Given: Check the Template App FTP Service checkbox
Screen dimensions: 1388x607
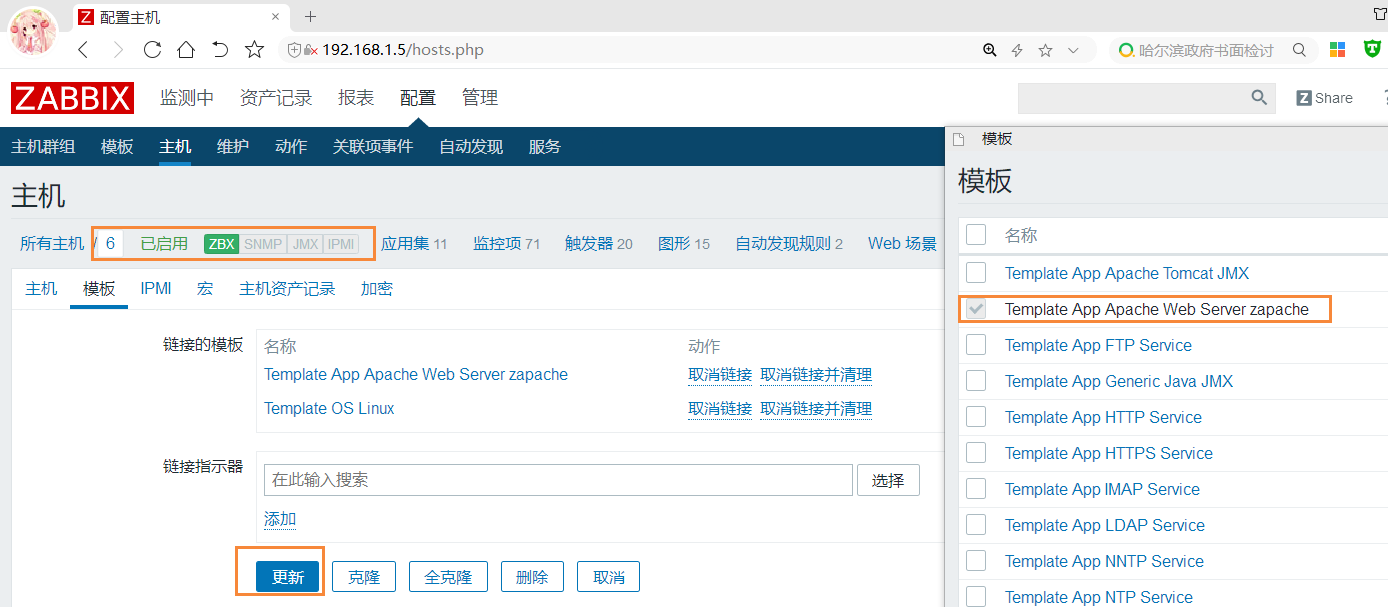Looking at the screenshot, I should coord(976,345).
